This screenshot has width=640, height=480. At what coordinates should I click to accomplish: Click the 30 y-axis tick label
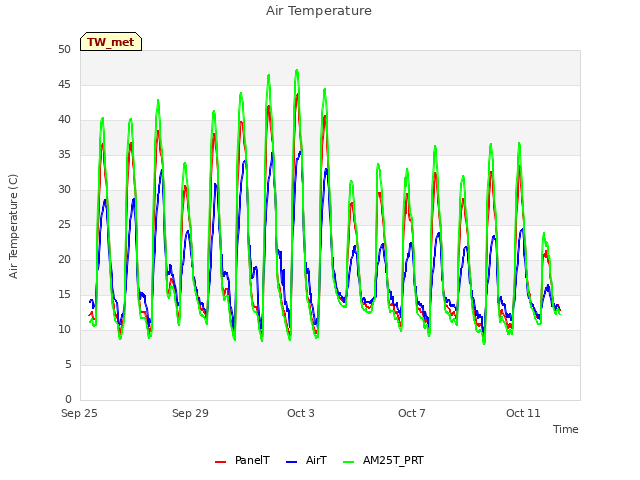pos(64,190)
